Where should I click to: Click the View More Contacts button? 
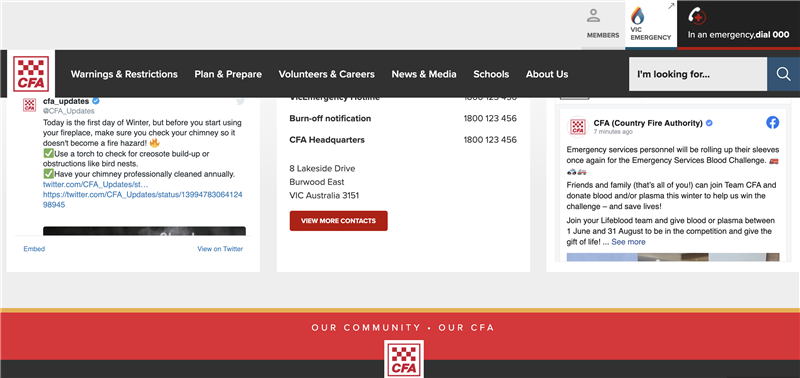338,221
